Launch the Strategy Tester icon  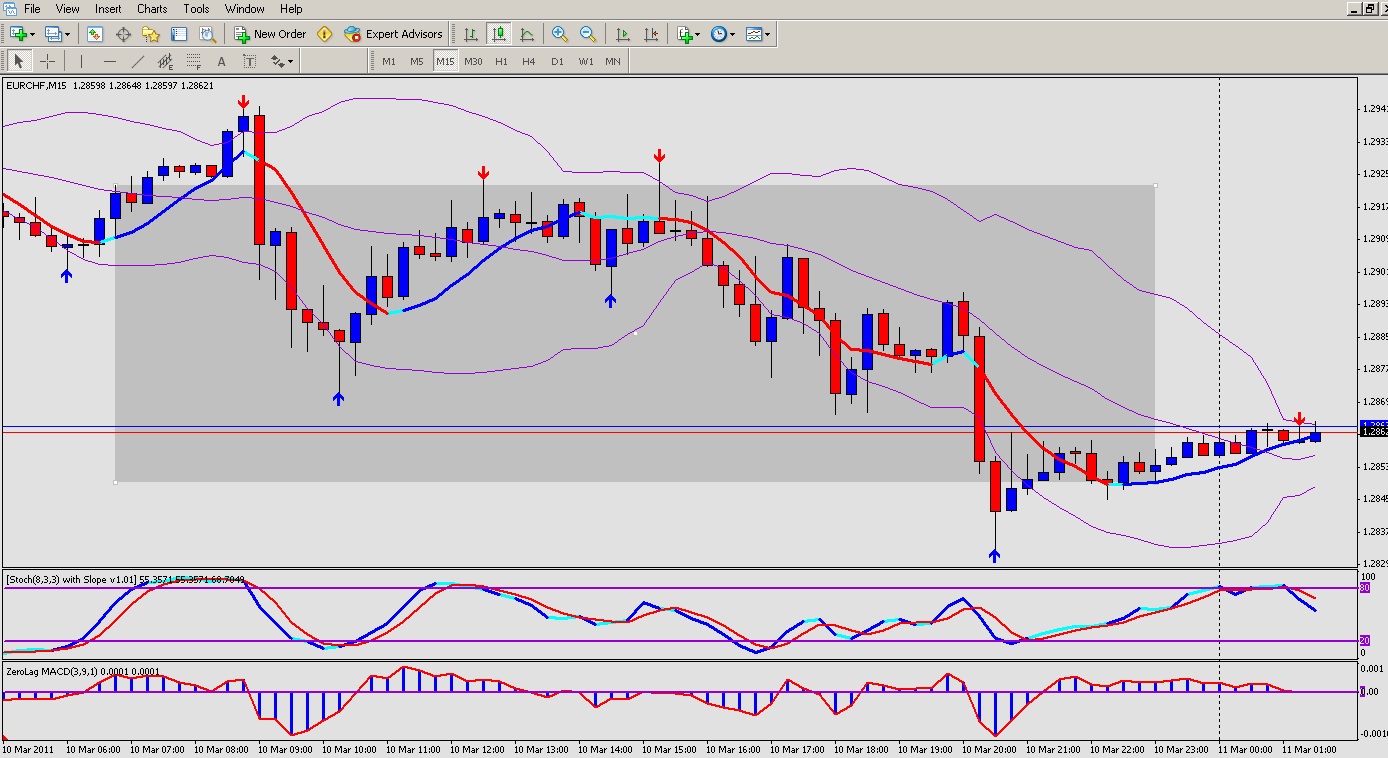pos(207,34)
